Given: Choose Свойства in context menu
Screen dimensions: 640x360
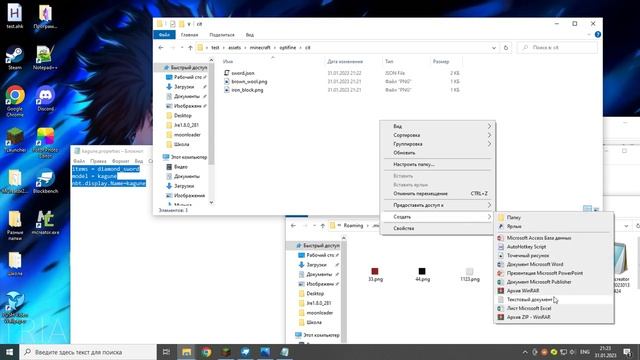Looking at the screenshot, I should point(438,229).
